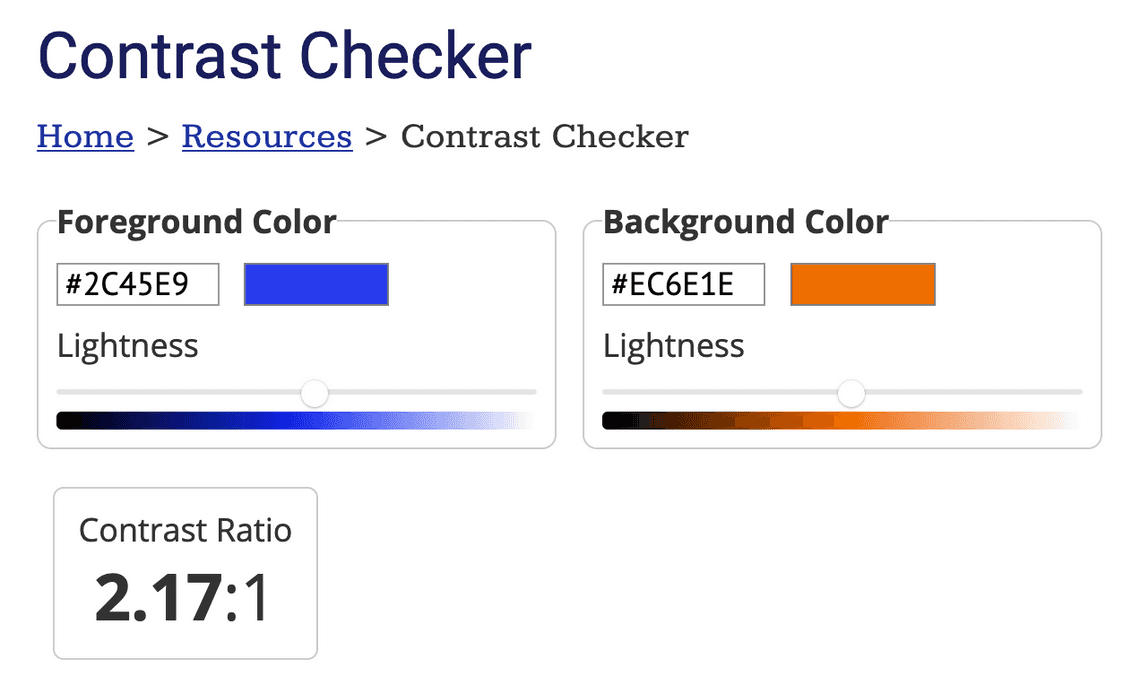
Task: Click the Contrast Ratio label
Action: point(185,530)
